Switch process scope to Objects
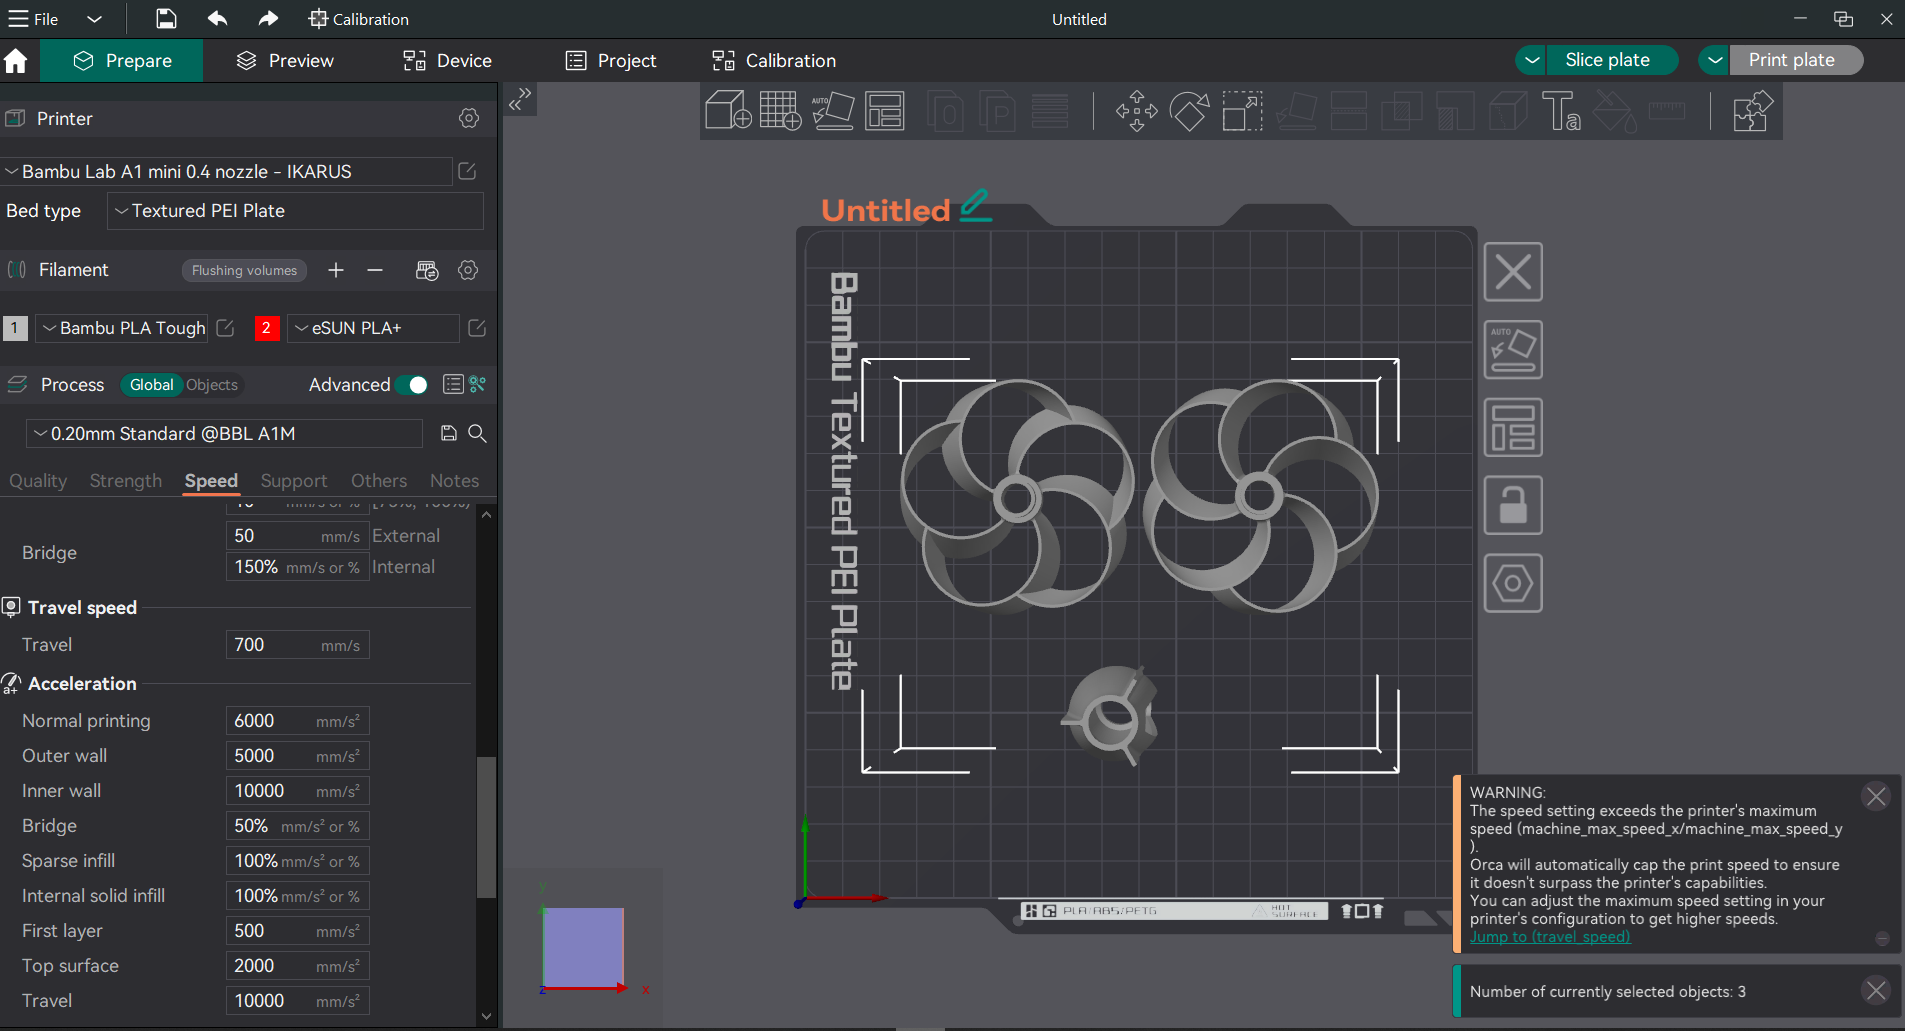The height and width of the screenshot is (1031, 1905). [212, 385]
